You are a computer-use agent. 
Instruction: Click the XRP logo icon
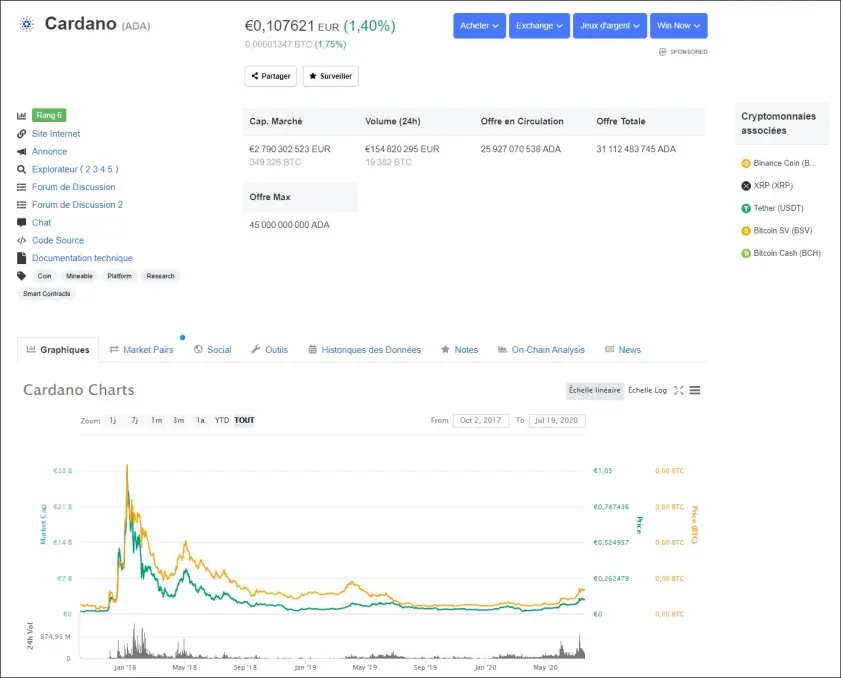click(746, 186)
